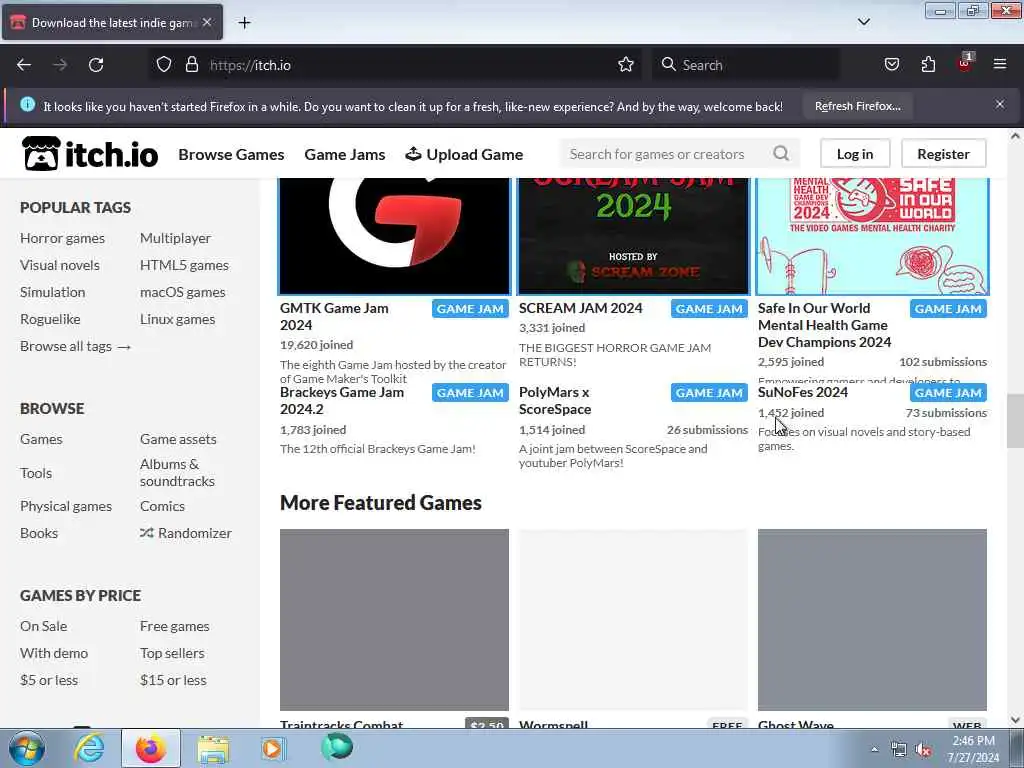The width and height of the screenshot is (1024, 768).
Task: Expand the list all tabs chevron
Action: click(x=863, y=22)
